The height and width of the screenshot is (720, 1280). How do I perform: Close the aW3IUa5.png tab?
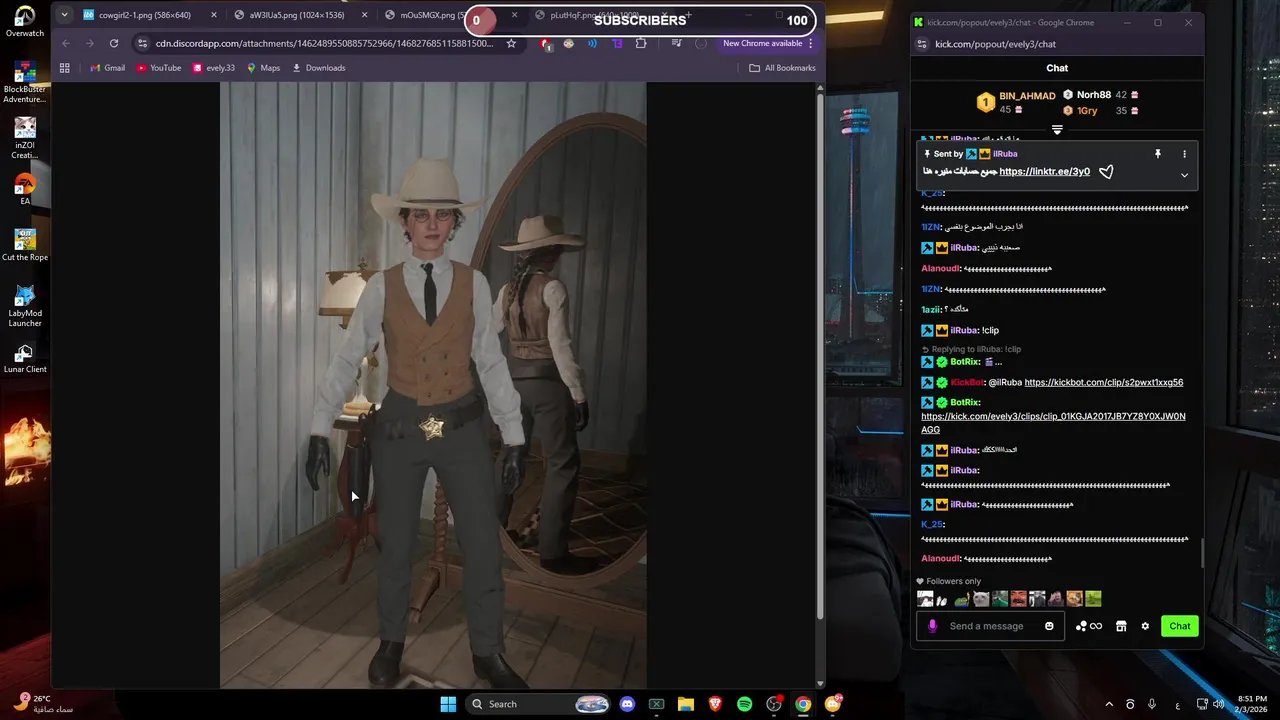pos(364,15)
